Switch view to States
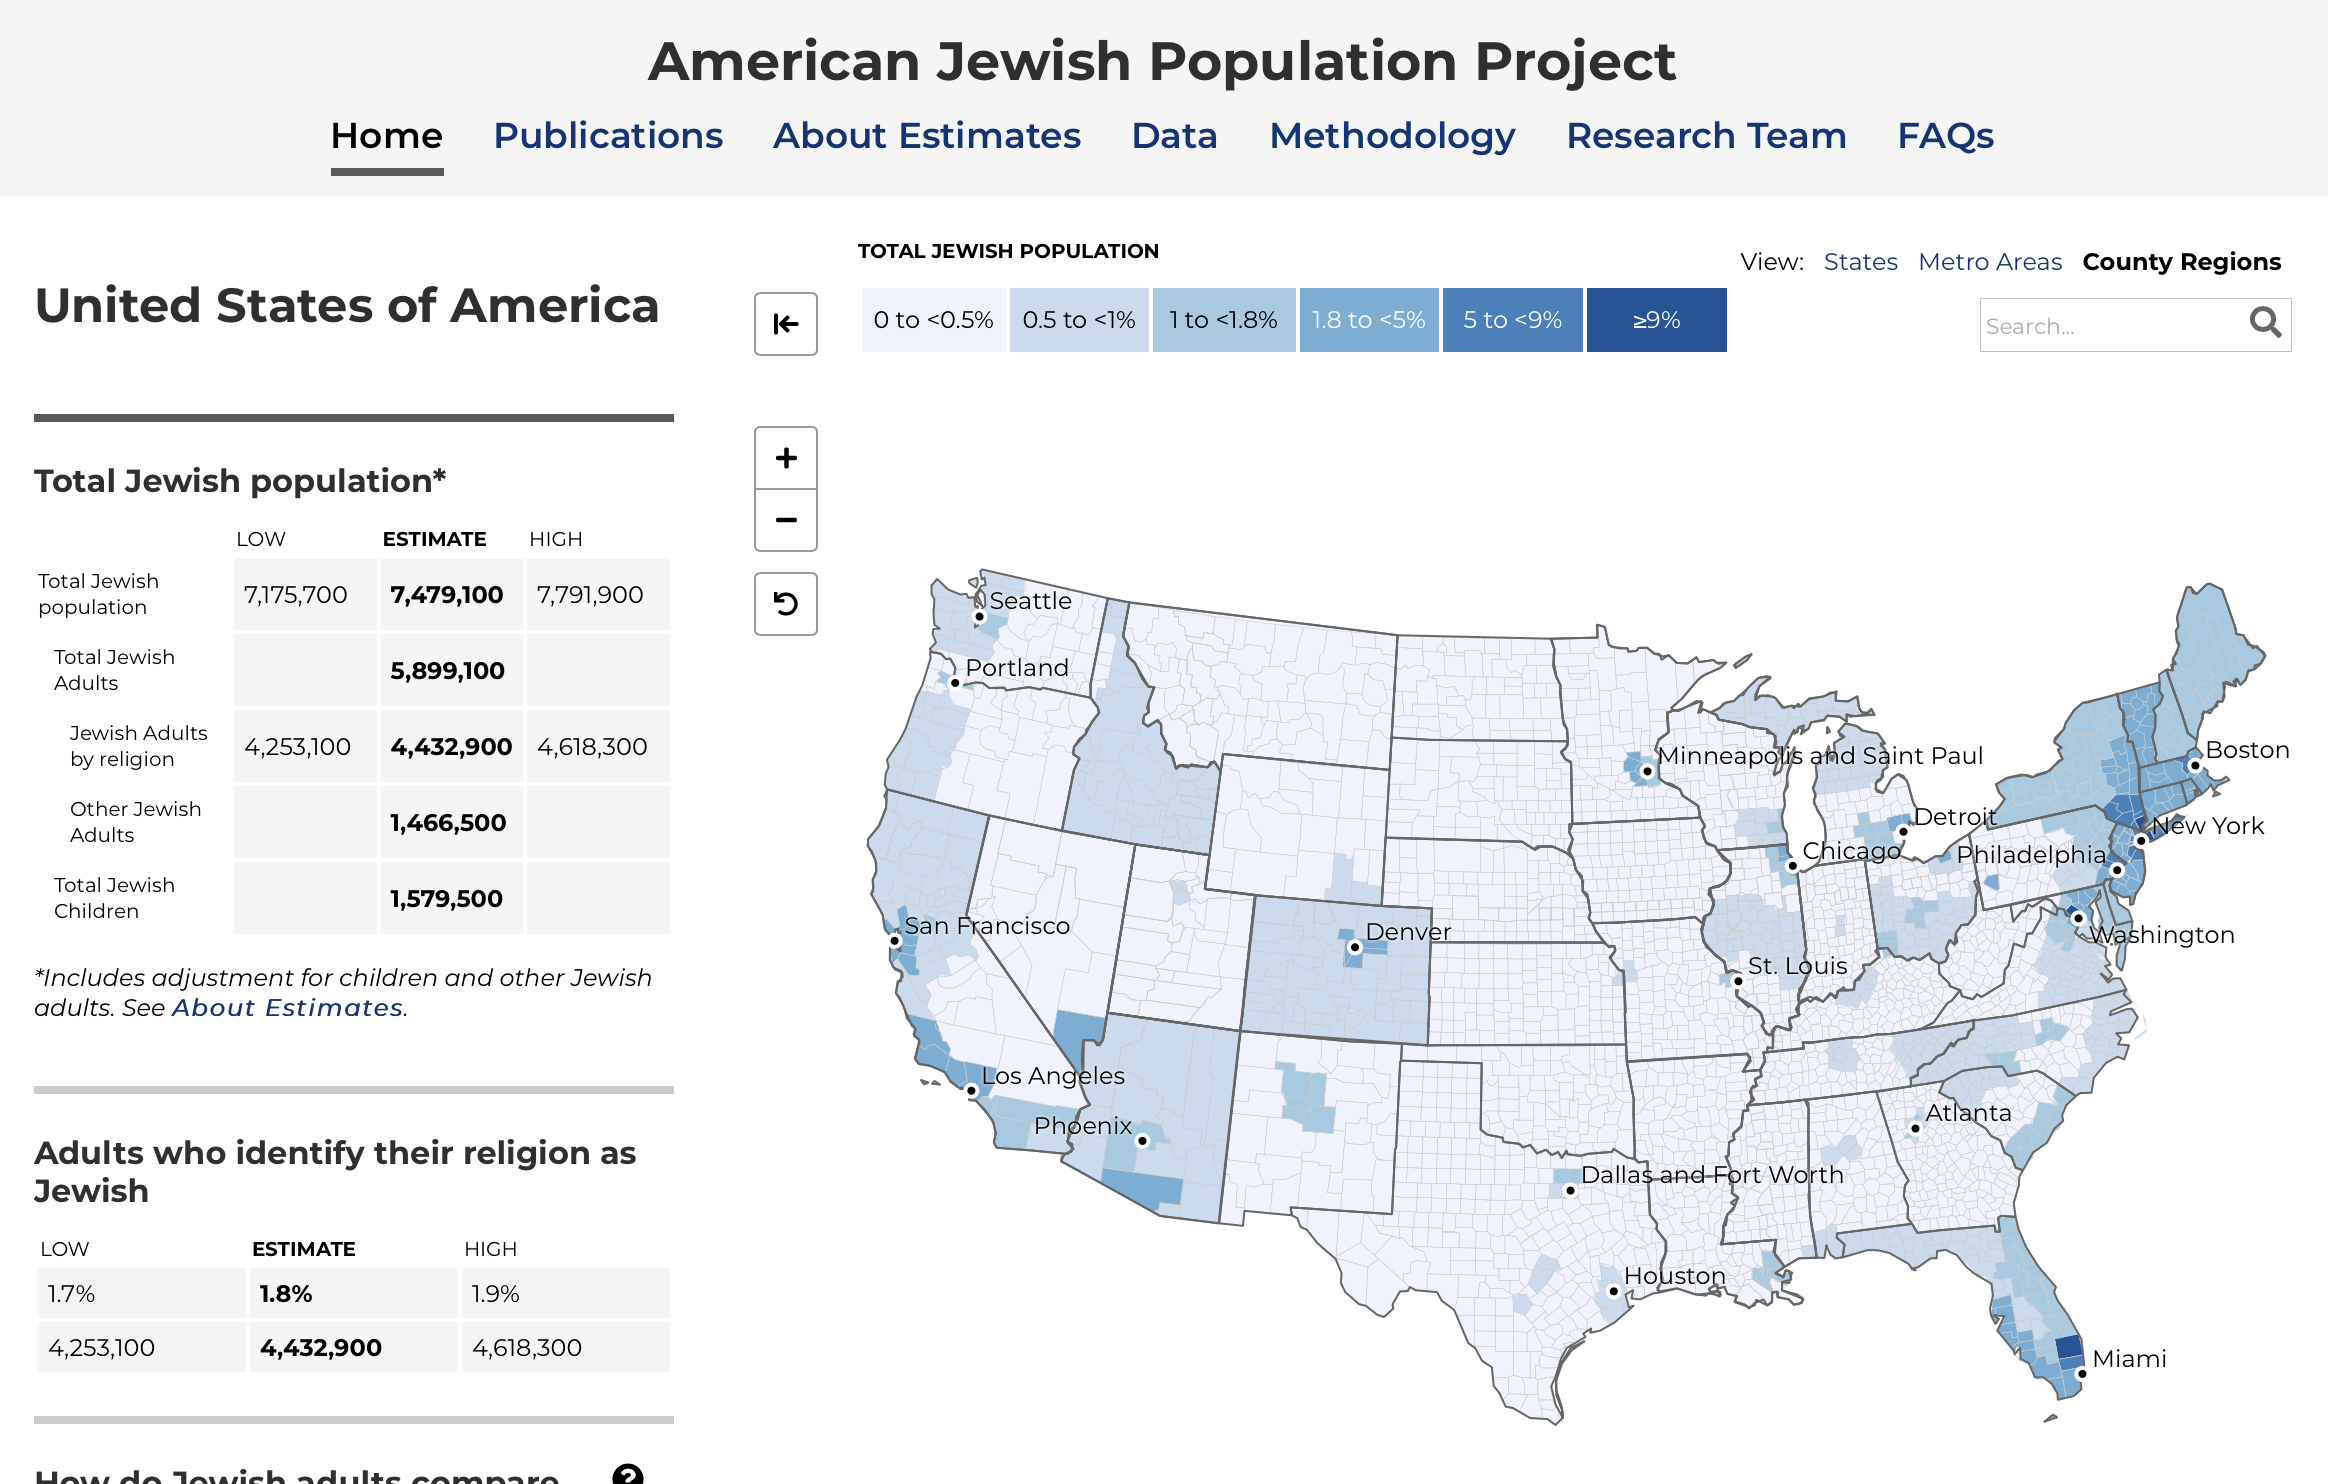Image resolution: width=2328 pixels, height=1484 pixels. 1860,261
